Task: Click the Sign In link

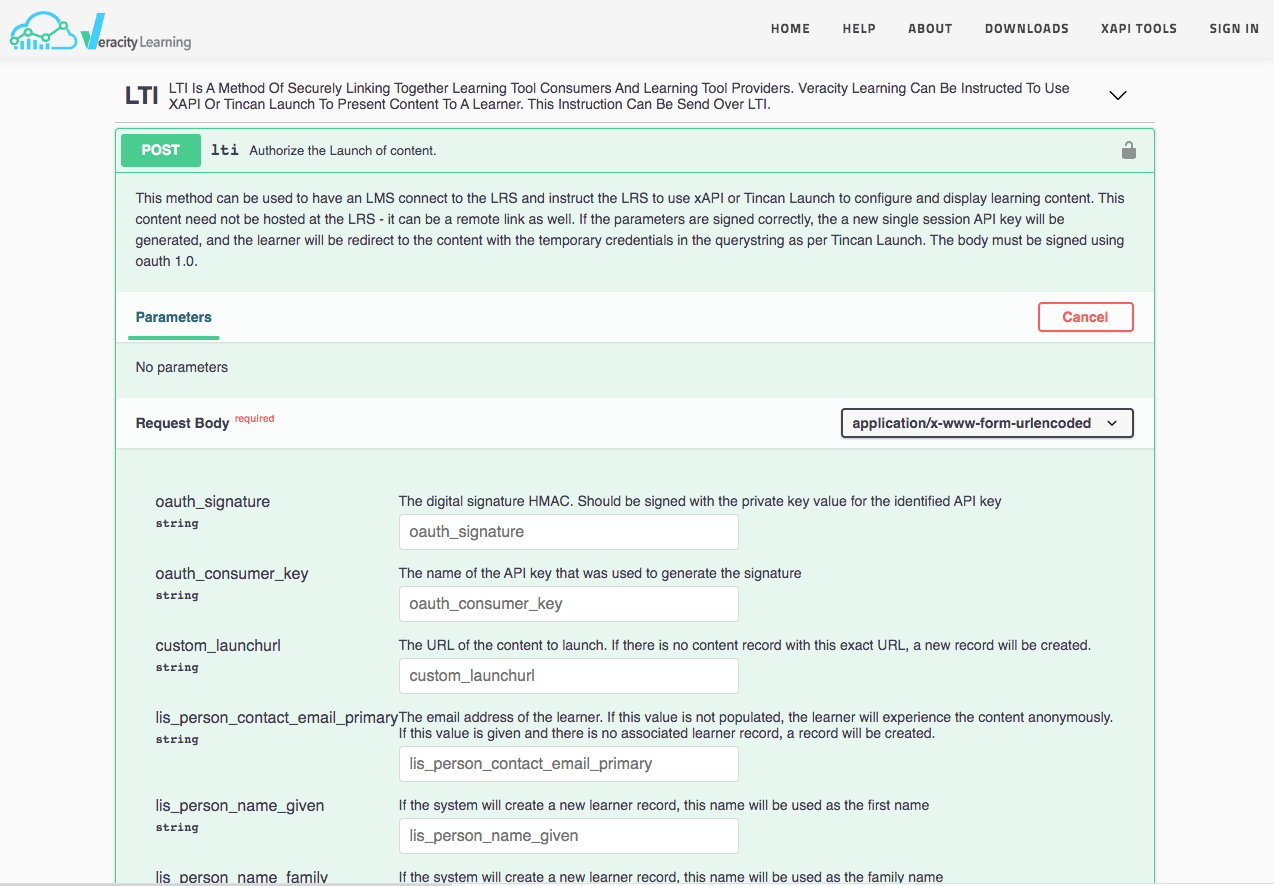Action: pos(1234,29)
